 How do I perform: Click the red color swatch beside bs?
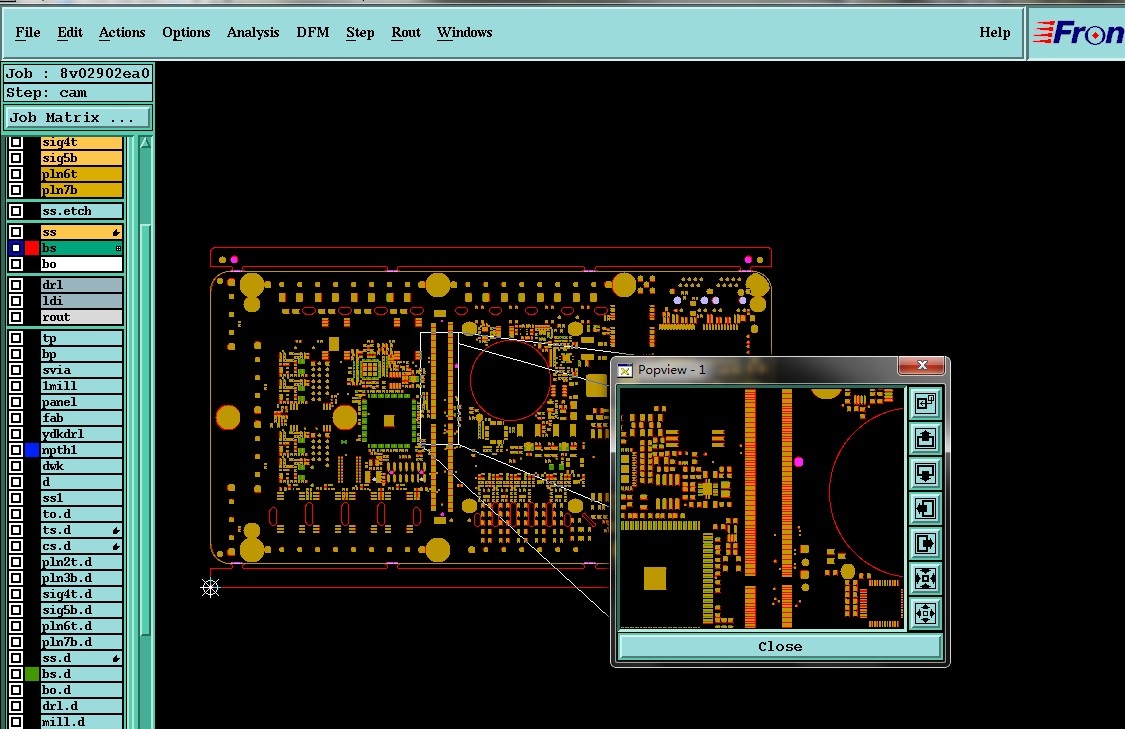tap(32, 248)
